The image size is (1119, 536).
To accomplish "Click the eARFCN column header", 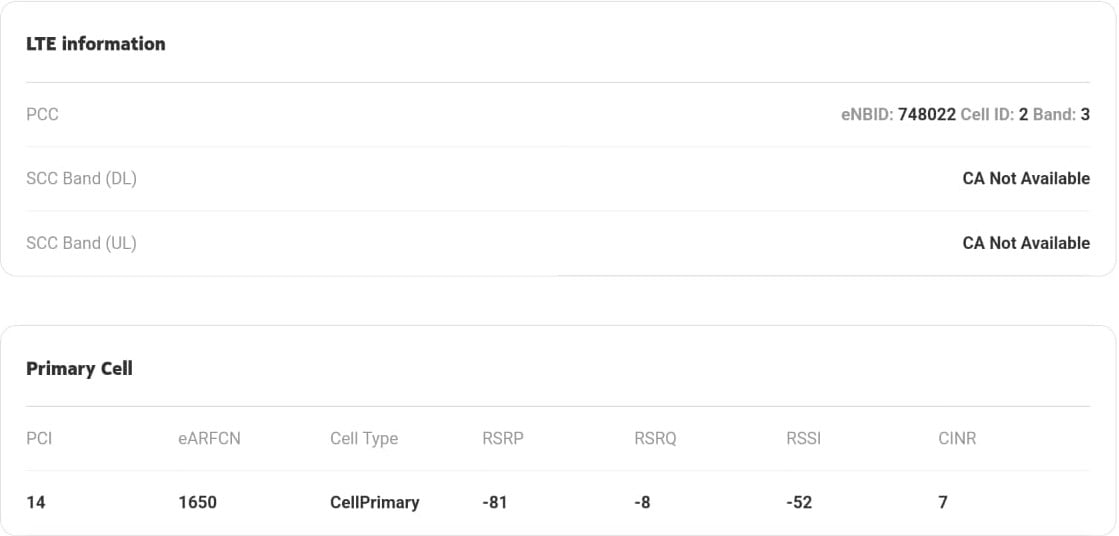I will 209,438.
